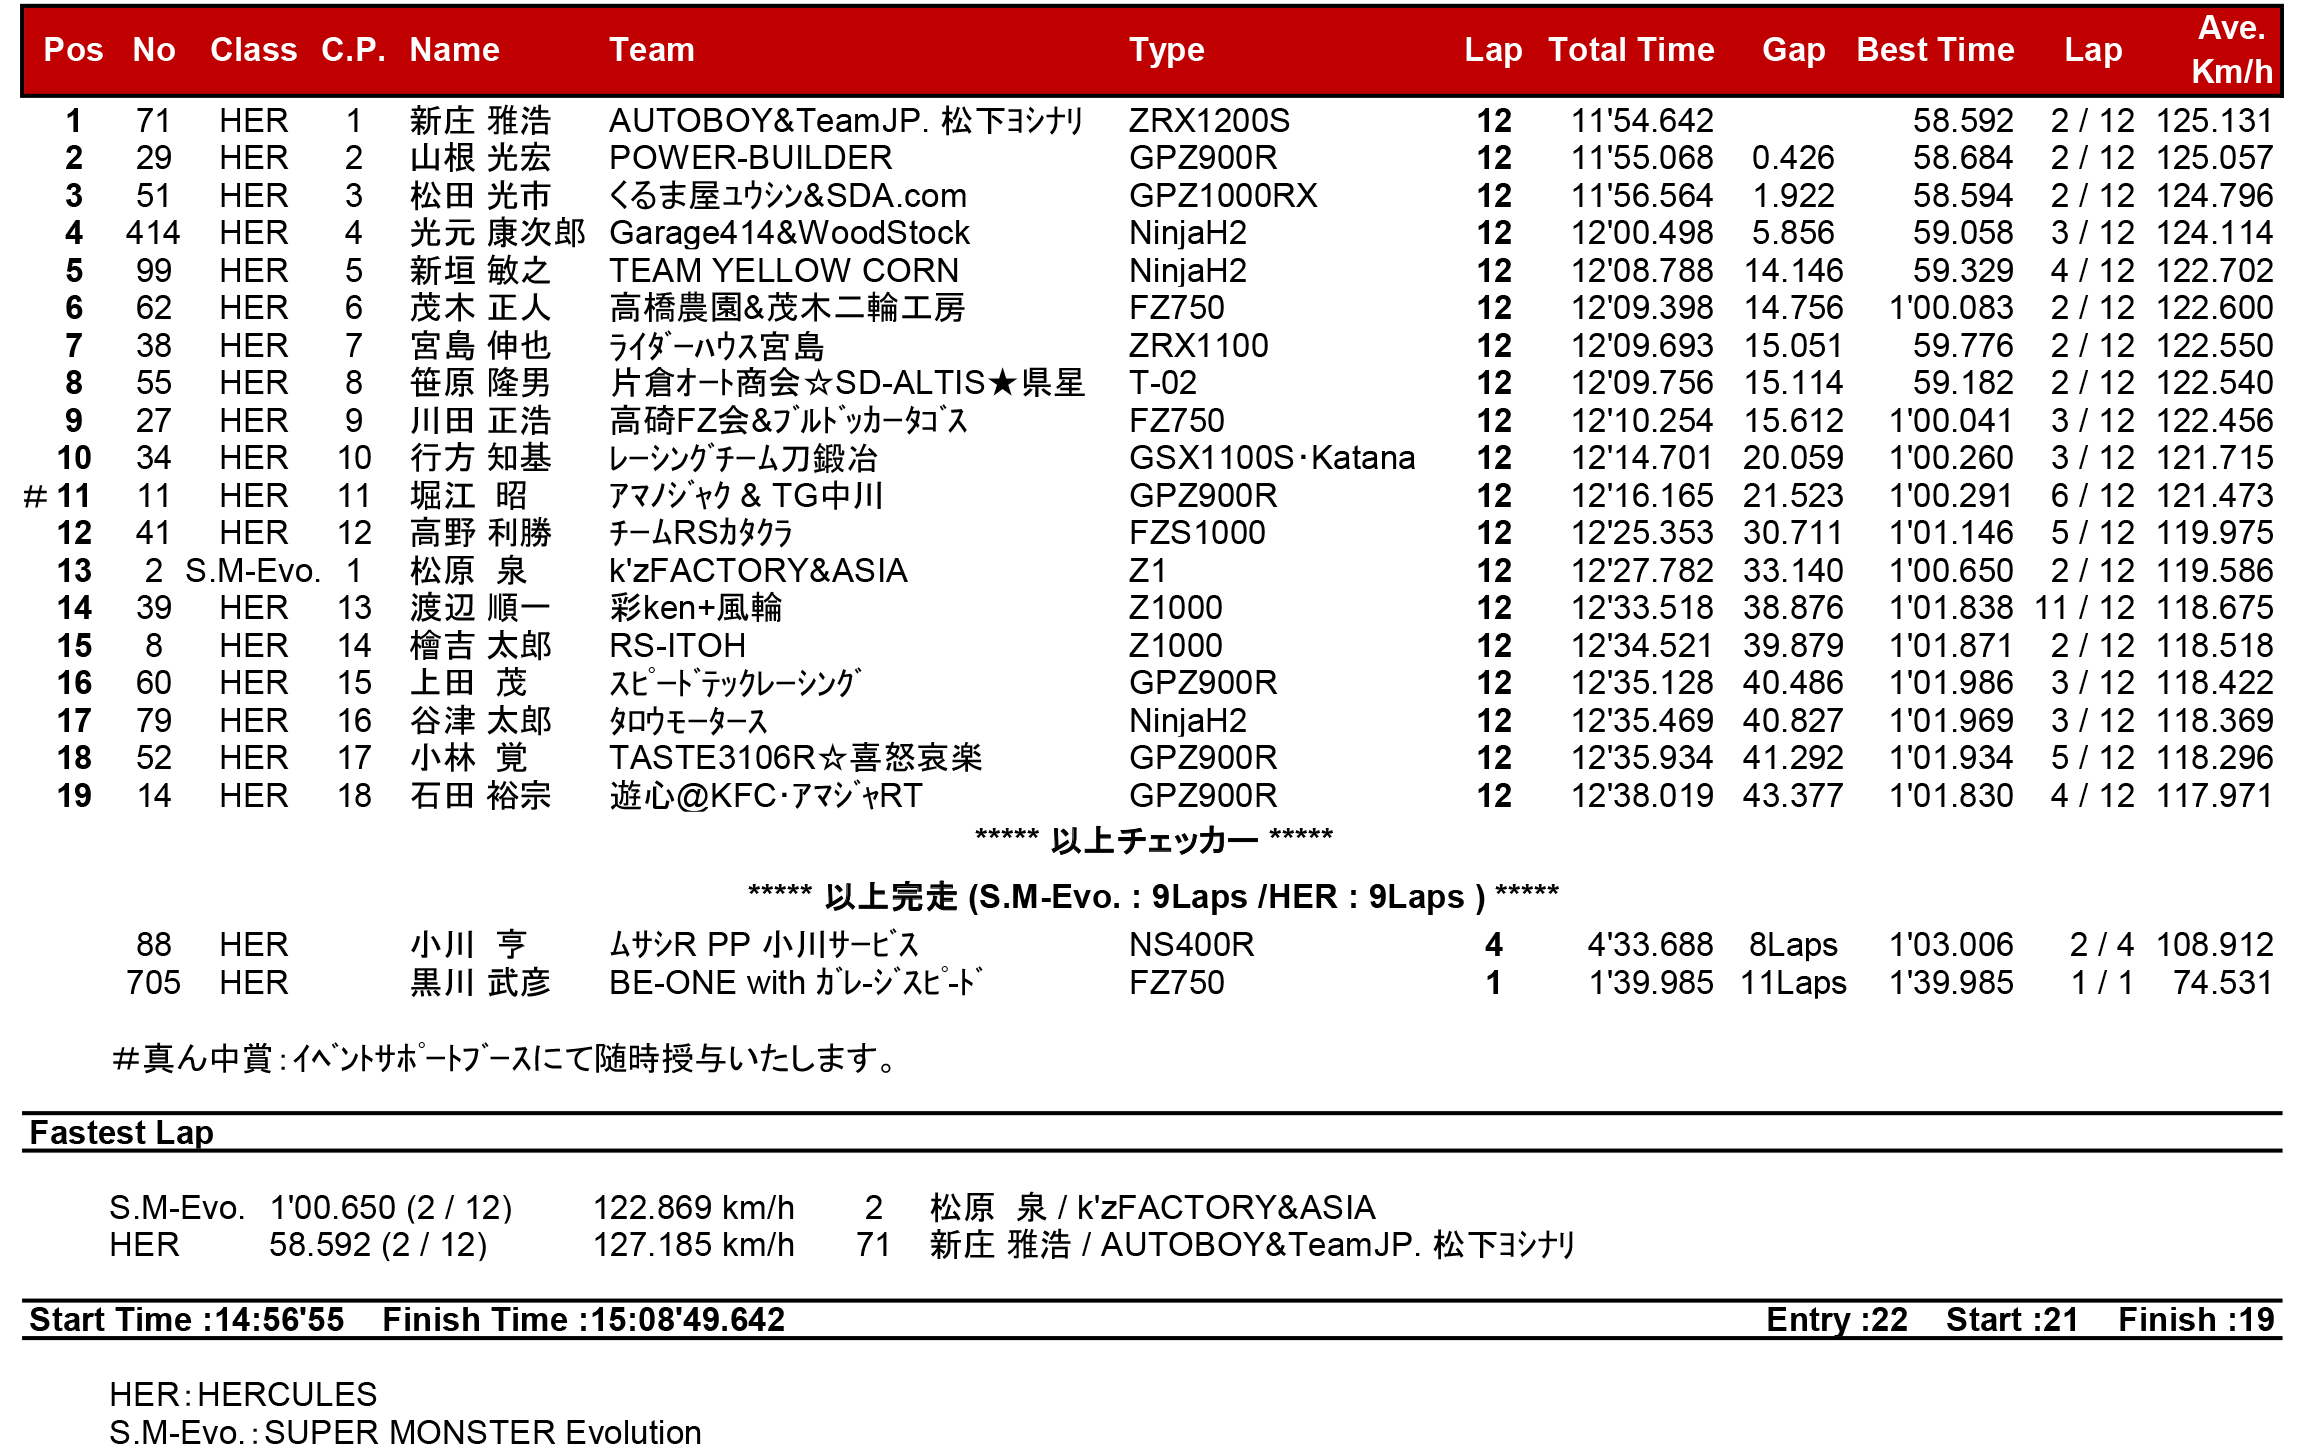Click the TEAM YELLOW CORN entry
Image resolution: width=2304 pixels, height=1452 pixels.
[783, 271]
